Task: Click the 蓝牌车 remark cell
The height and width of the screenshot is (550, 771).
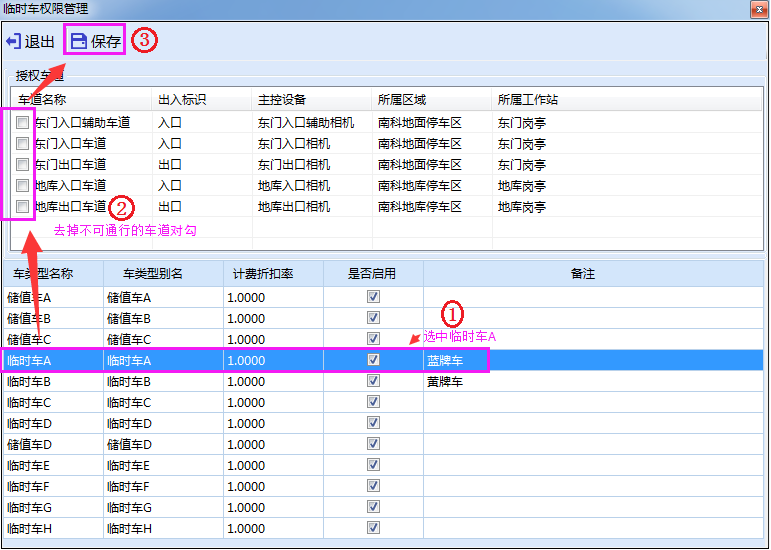Action: click(x=593, y=360)
